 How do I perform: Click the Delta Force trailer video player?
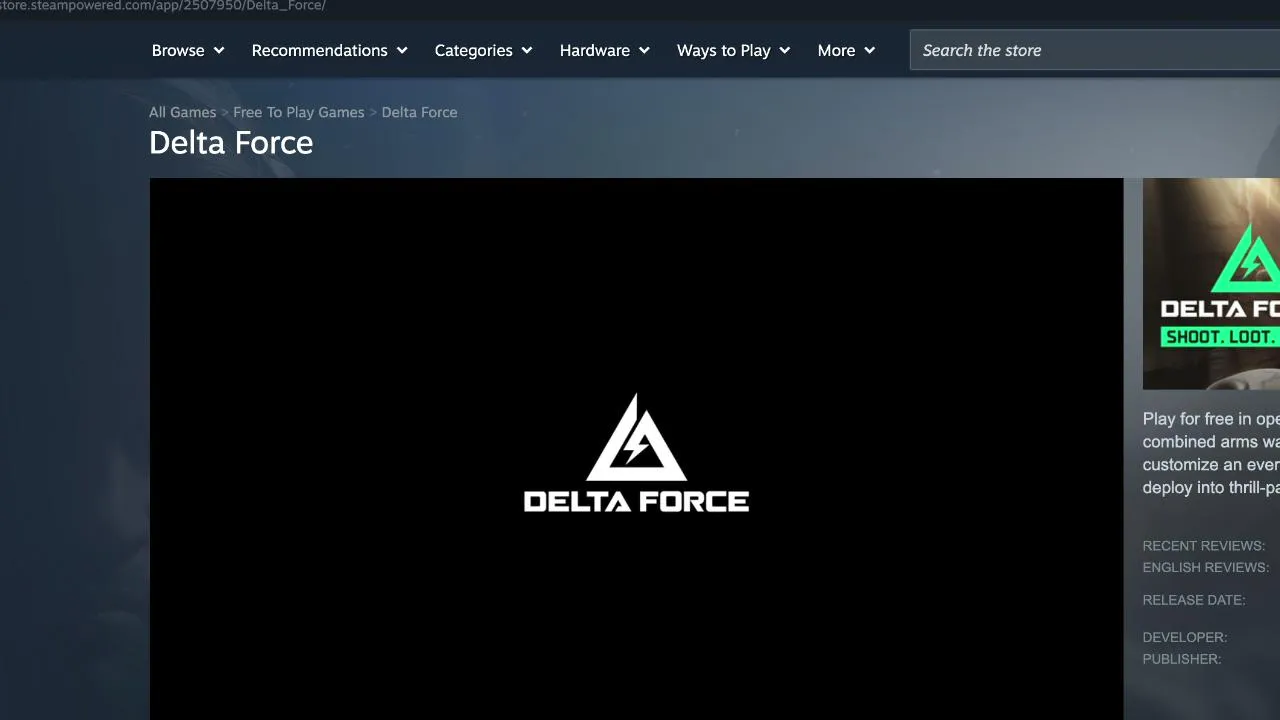pyautogui.click(x=636, y=449)
